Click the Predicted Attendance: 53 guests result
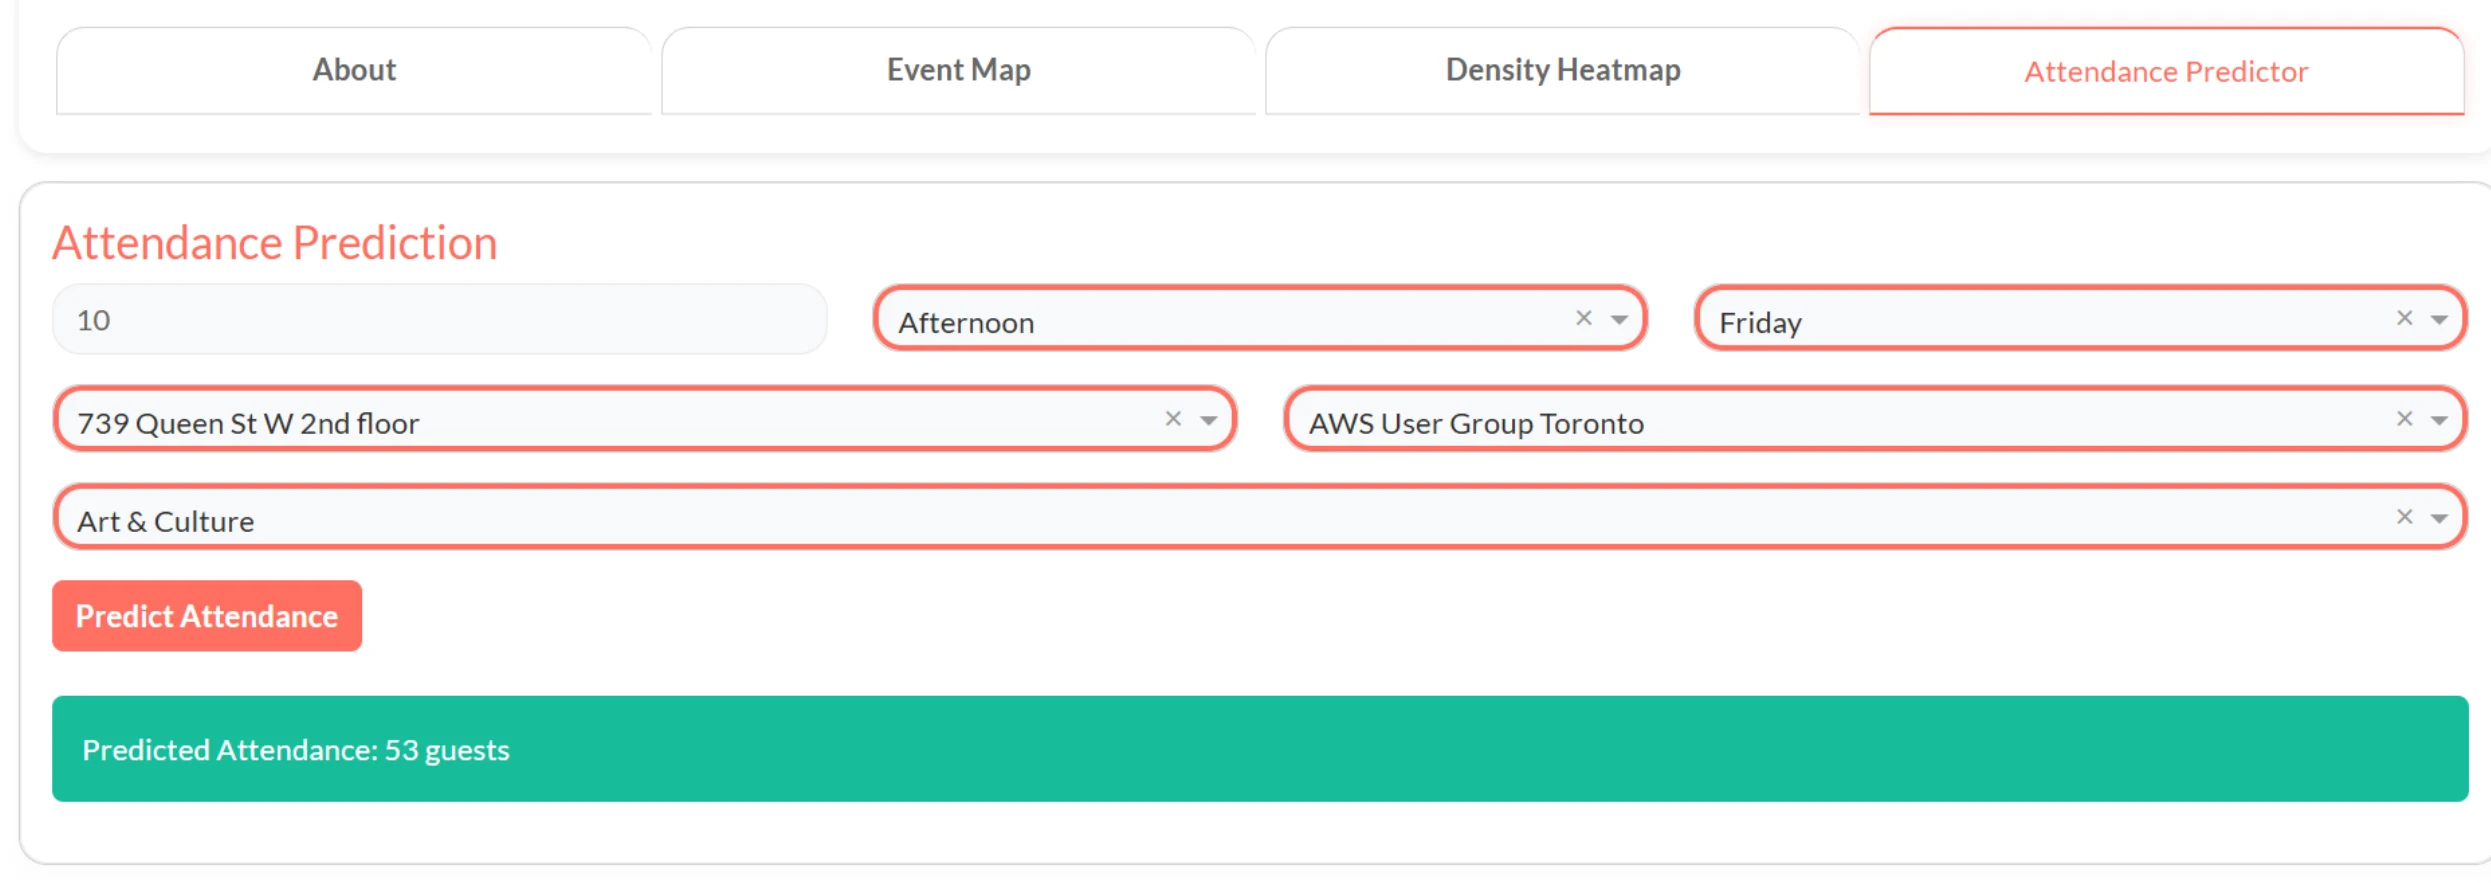This screenshot has height=883, width=2491. click(x=1260, y=749)
